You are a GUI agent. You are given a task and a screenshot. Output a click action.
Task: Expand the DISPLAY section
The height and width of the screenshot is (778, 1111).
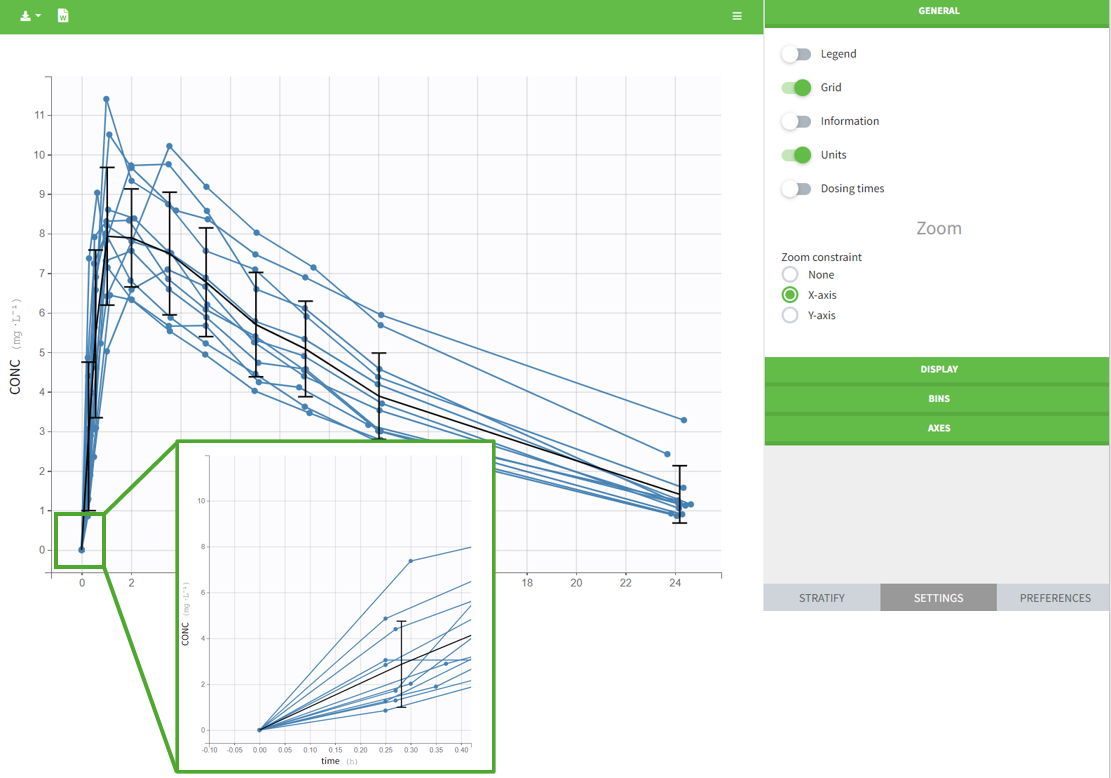[938, 370]
